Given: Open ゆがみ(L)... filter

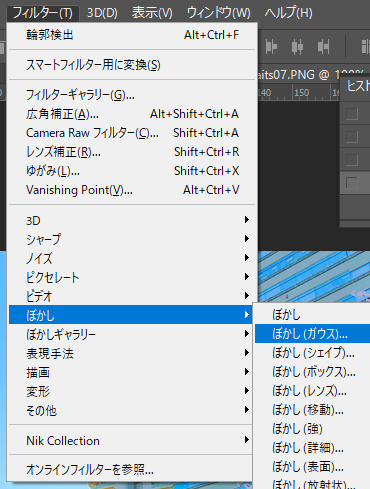Looking at the screenshot, I should click(132, 171).
